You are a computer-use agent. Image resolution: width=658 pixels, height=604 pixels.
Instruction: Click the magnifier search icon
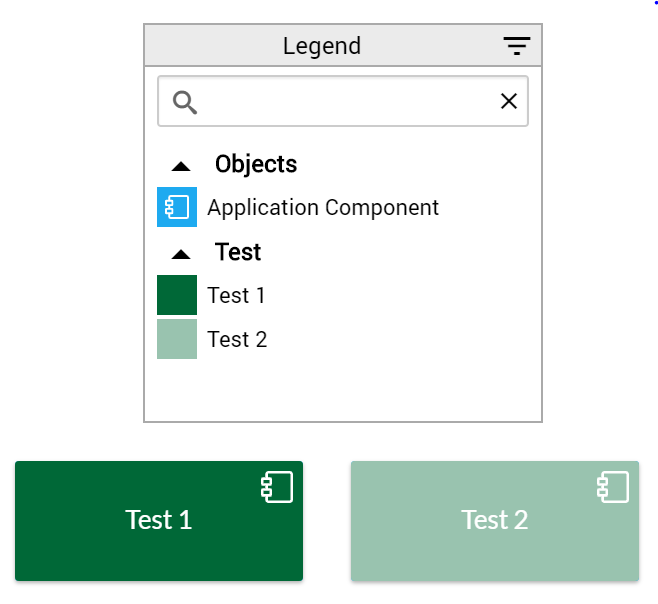click(185, 102)
